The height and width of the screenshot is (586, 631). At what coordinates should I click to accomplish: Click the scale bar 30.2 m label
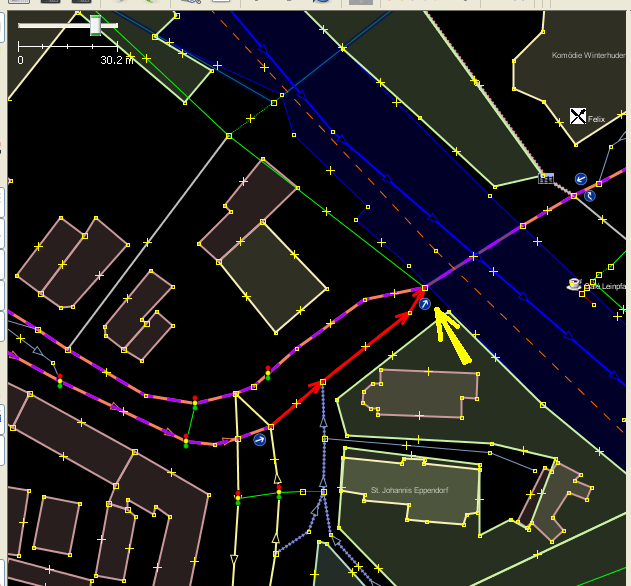(118, 60)
